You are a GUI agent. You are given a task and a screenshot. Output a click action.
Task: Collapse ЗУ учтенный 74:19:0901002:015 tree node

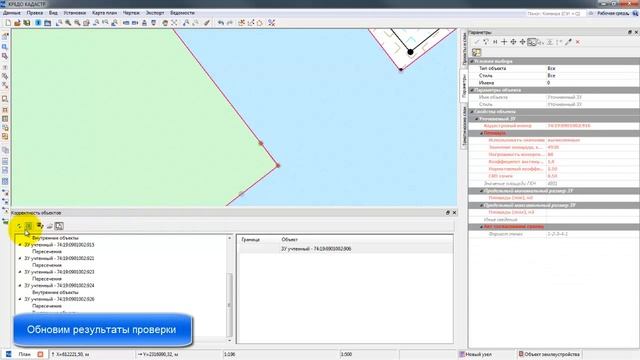point(20,245)
